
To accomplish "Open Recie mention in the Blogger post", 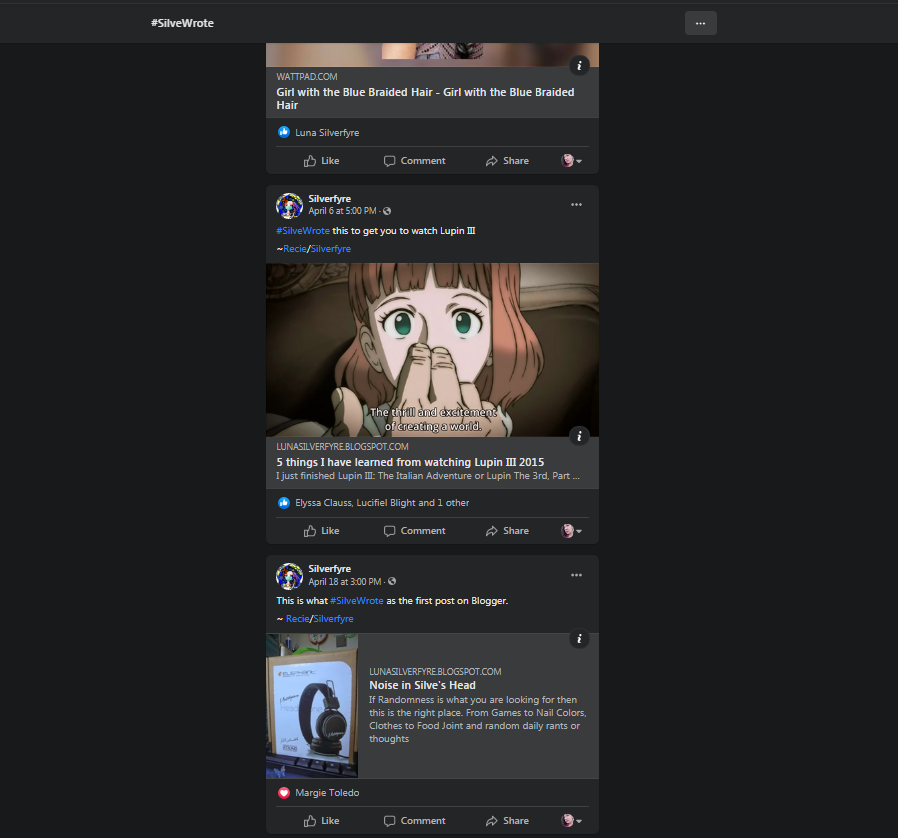I will click(x=297, y=619).
